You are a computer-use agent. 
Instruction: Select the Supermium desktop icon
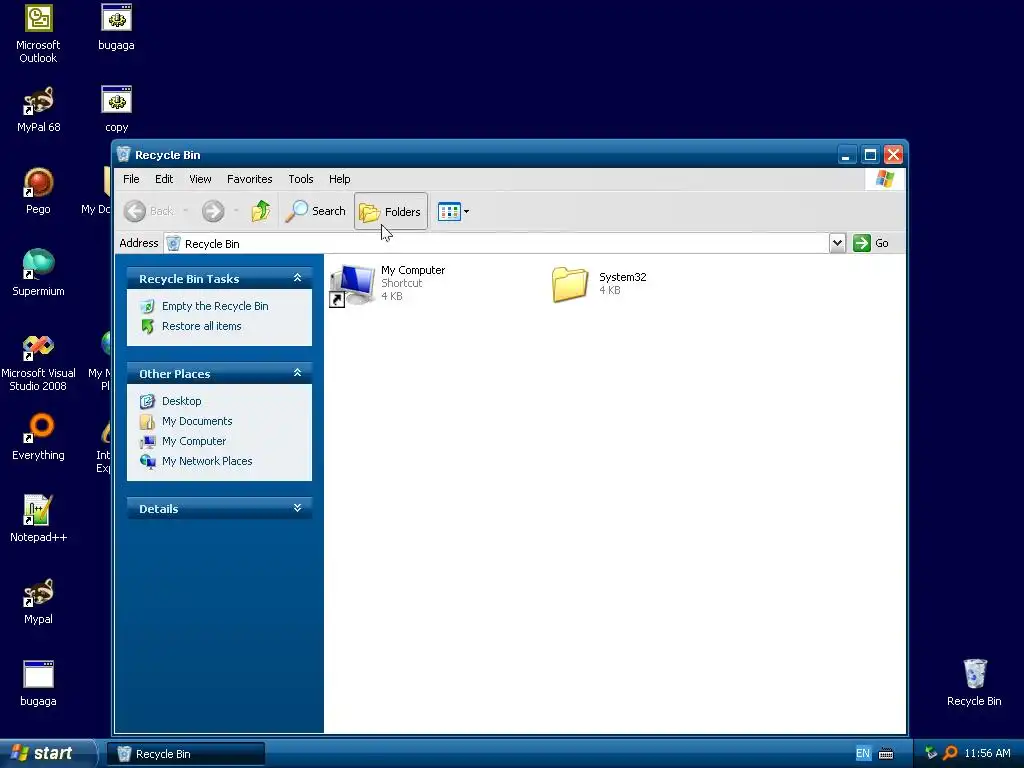38,273
